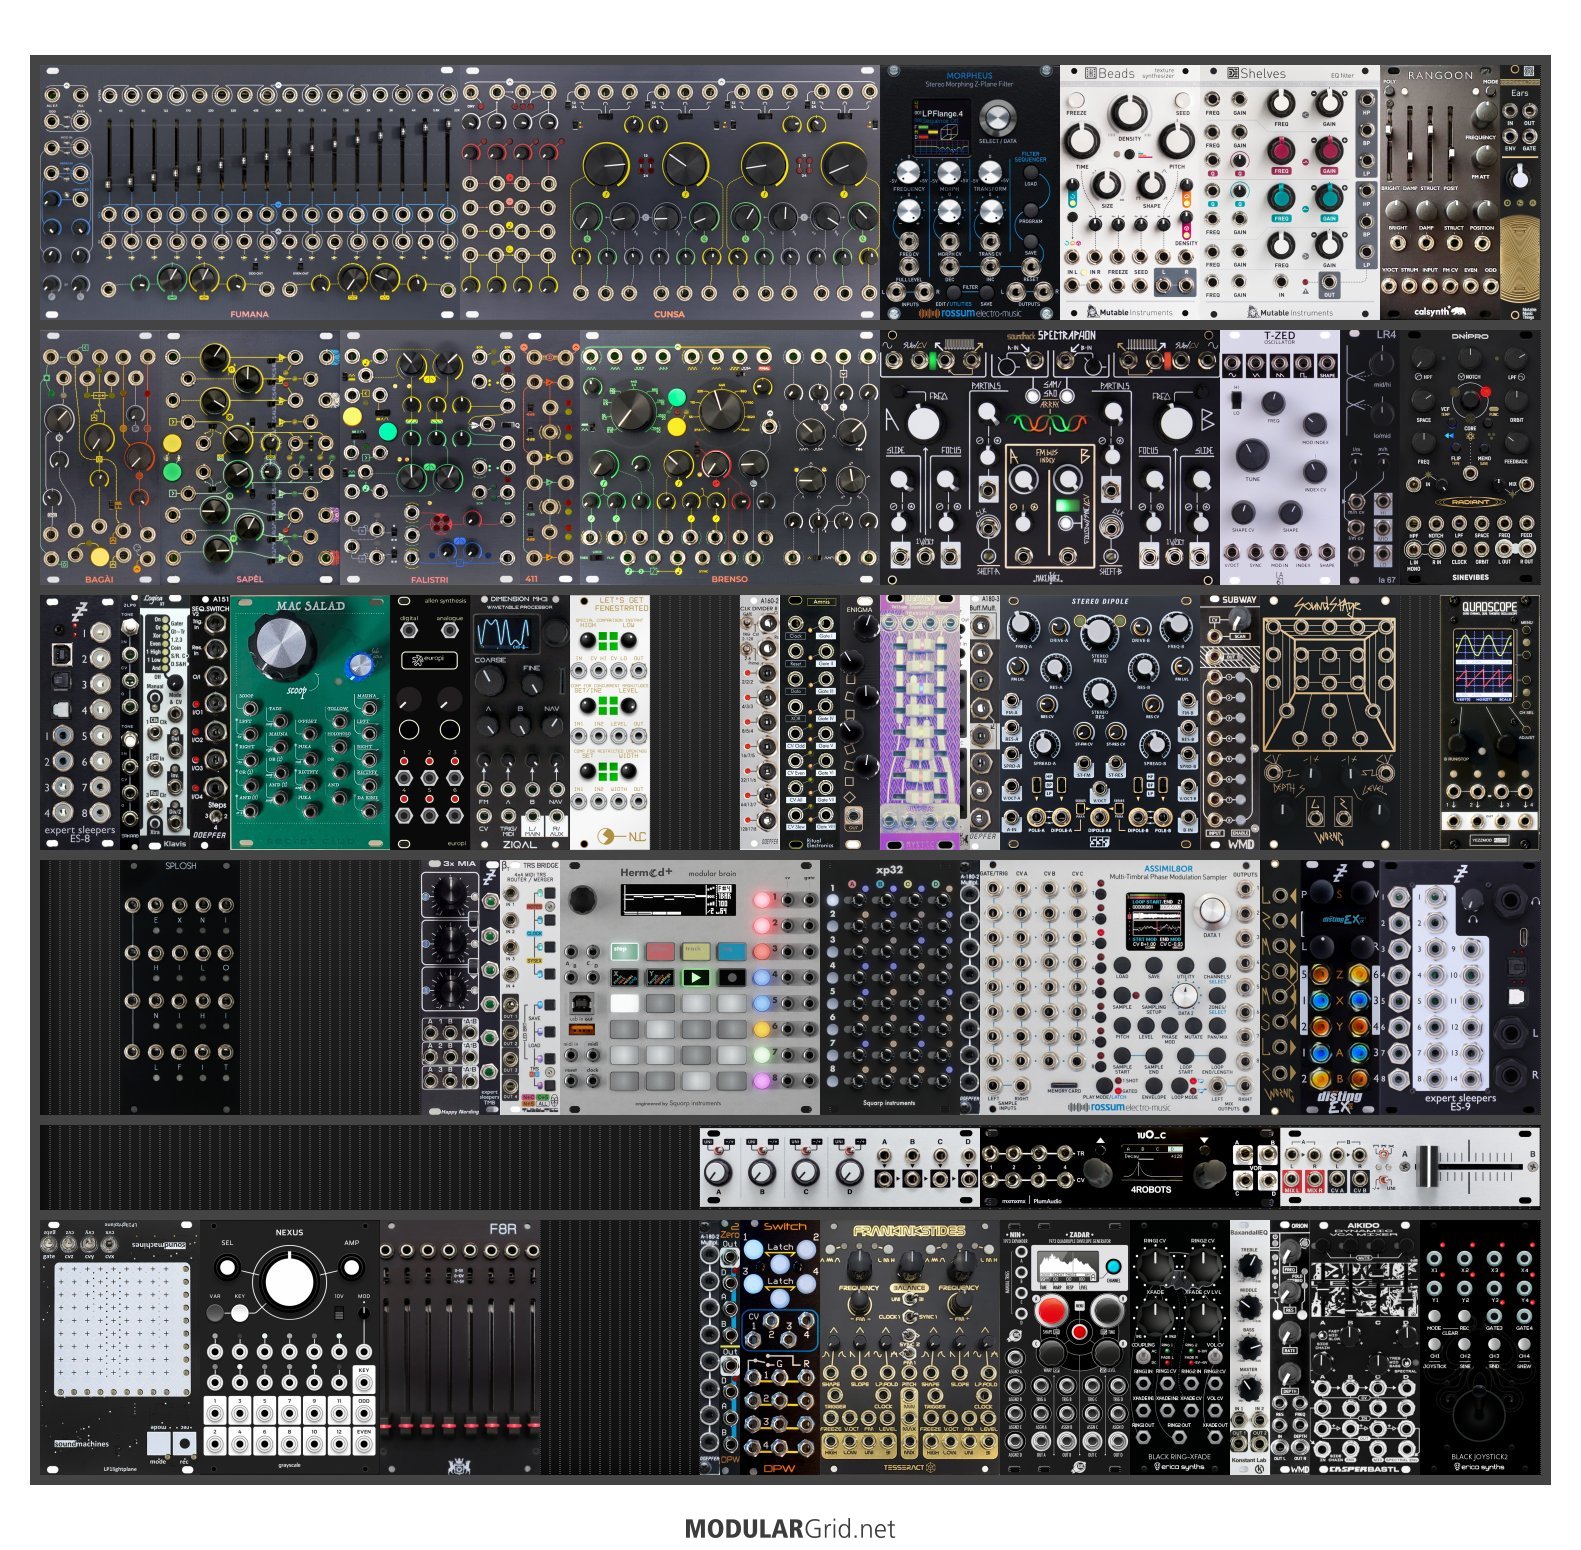Select the Aikido VCA mixer module
The width and height of the screenshot is (1581, 1550).
point(1365,1347)
